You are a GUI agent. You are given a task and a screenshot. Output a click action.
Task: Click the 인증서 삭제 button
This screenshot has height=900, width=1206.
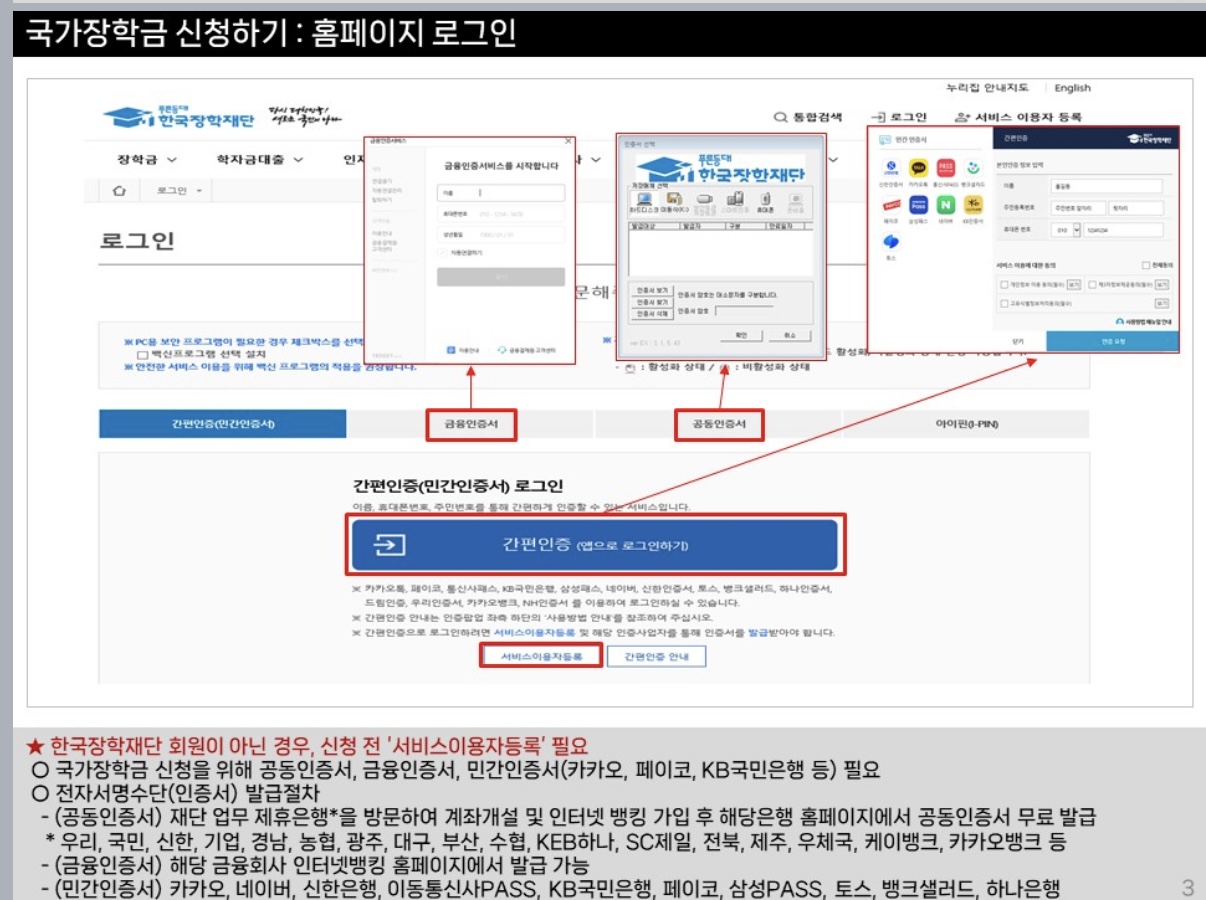[652, 314]
